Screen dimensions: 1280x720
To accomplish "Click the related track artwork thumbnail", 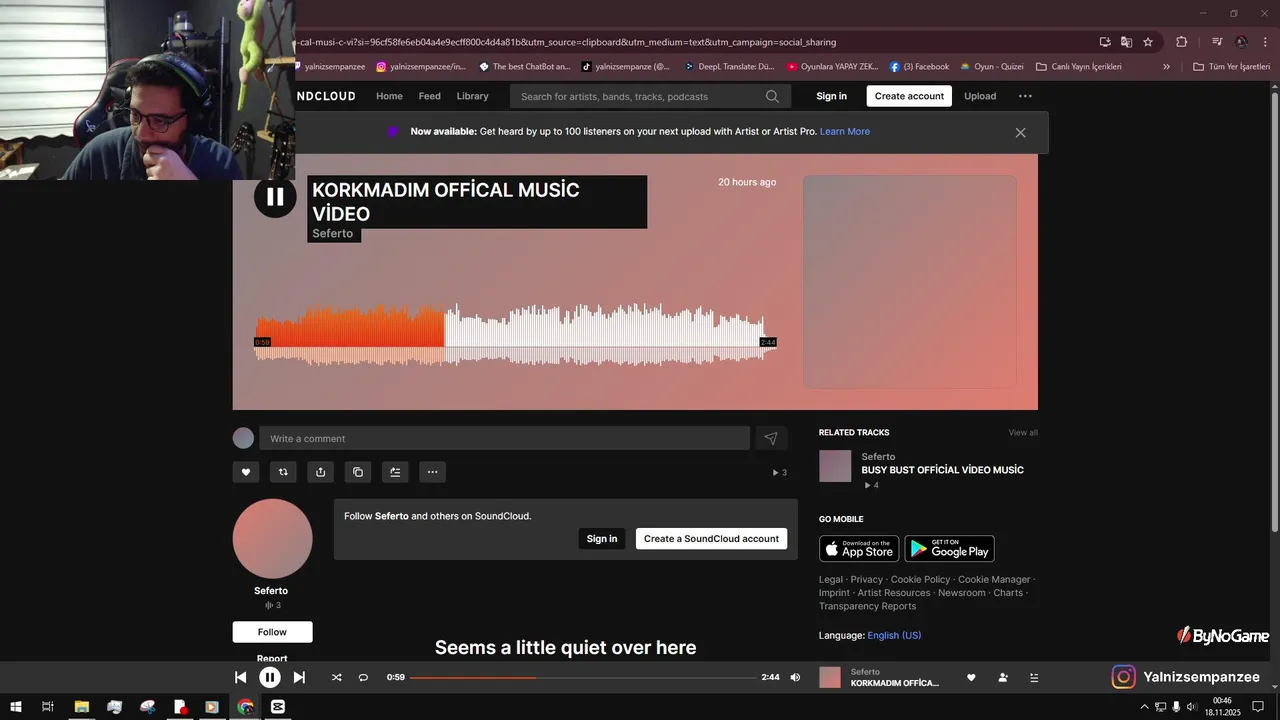I will (835, 466).
